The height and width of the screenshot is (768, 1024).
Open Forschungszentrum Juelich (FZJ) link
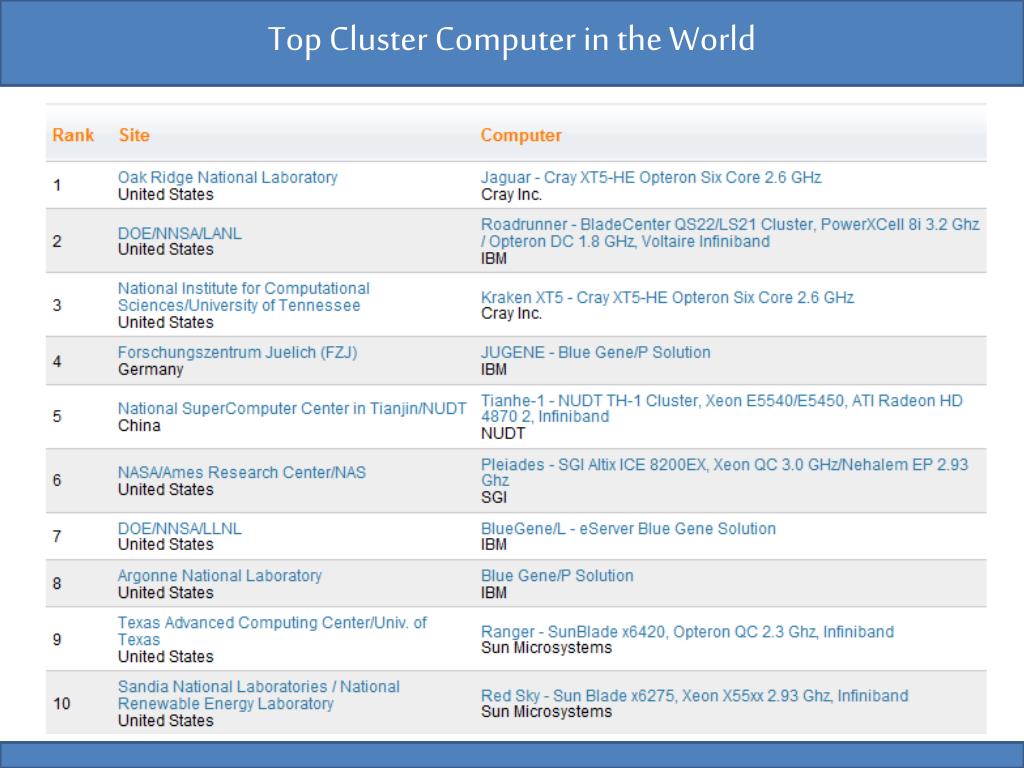click(x=237, y=353)
